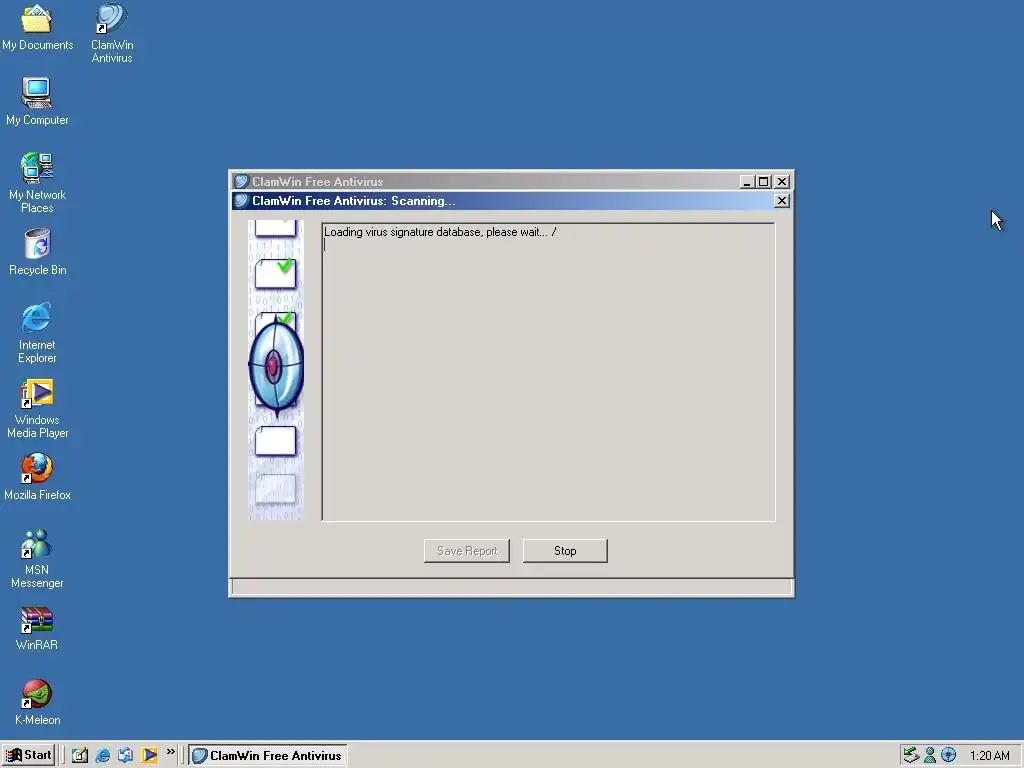Select Windows Media Player desktop shortcut
This screenshot has width=1024, height=768.
pos(37,409)
